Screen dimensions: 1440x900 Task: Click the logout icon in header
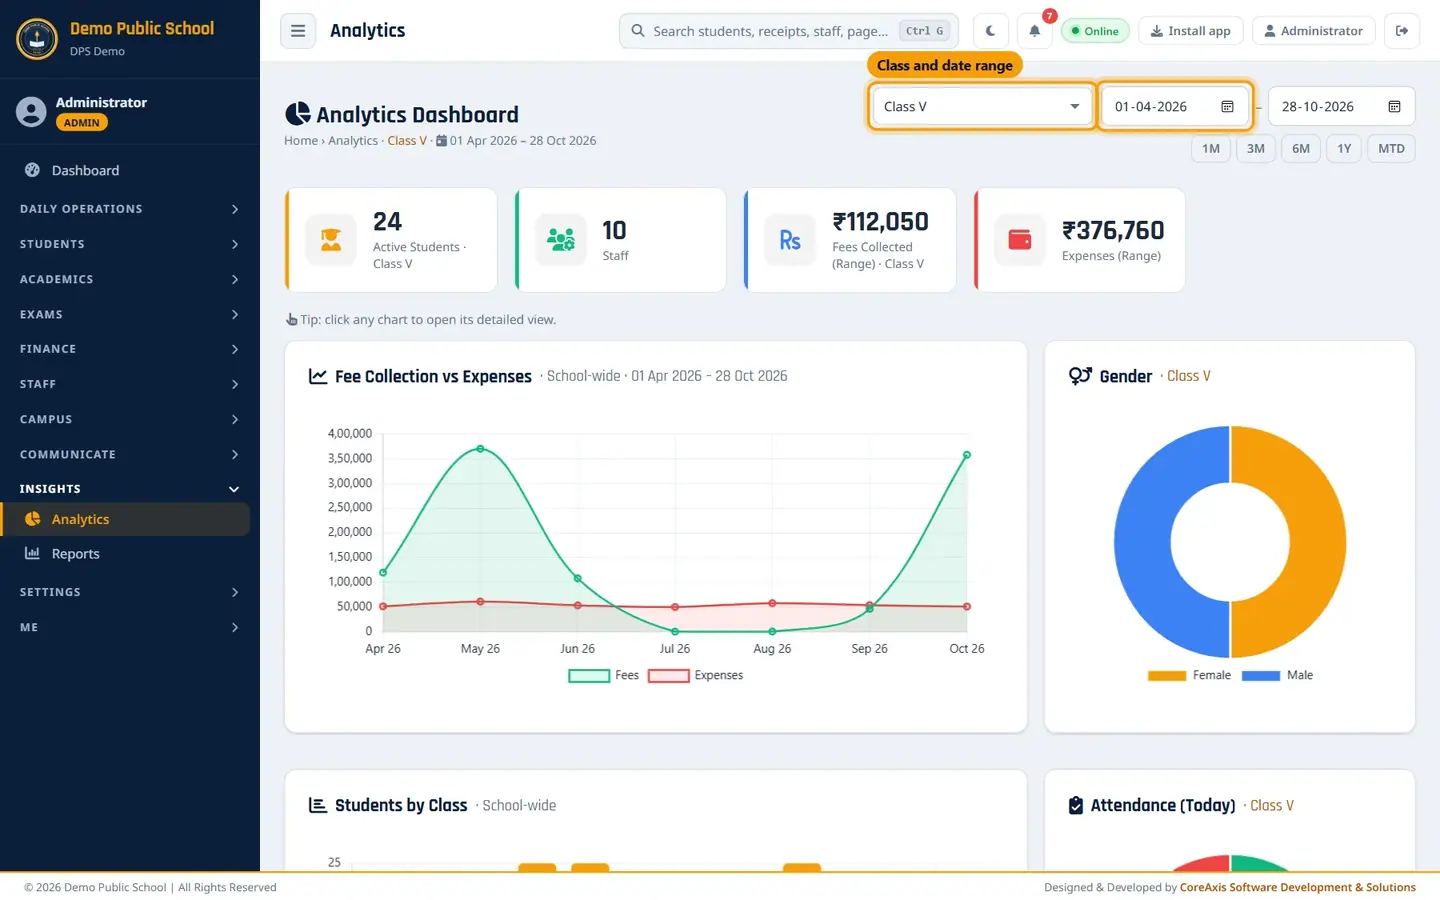[x=1402, y=31]
